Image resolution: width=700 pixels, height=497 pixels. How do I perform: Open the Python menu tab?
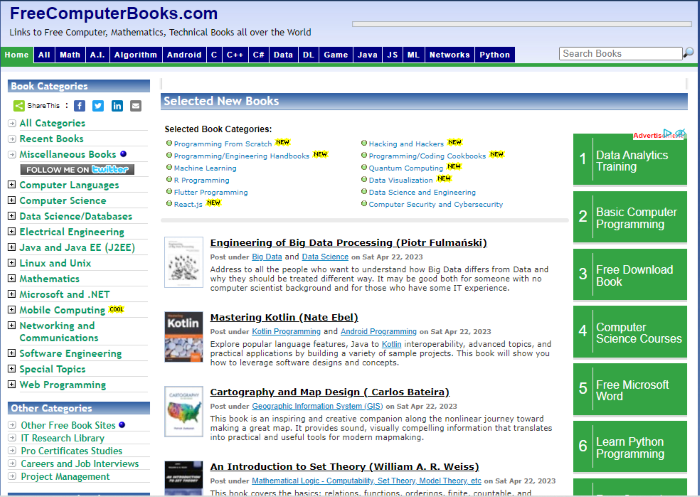[495, 55]
